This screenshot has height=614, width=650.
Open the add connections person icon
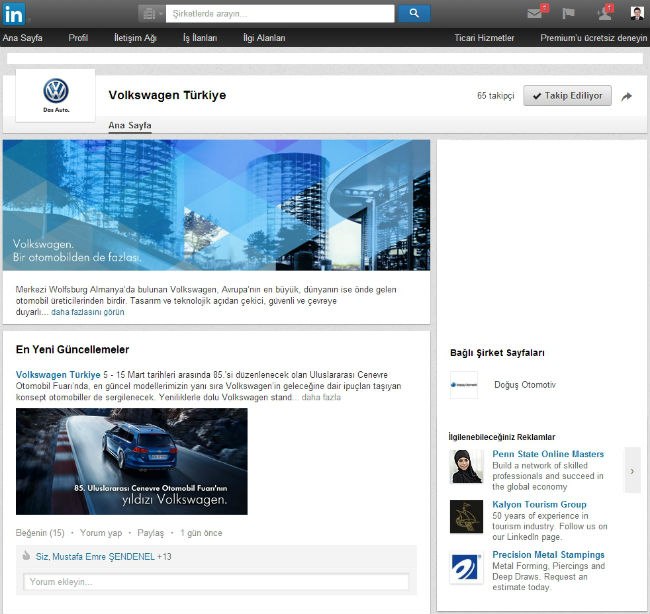tap(604, 13)
